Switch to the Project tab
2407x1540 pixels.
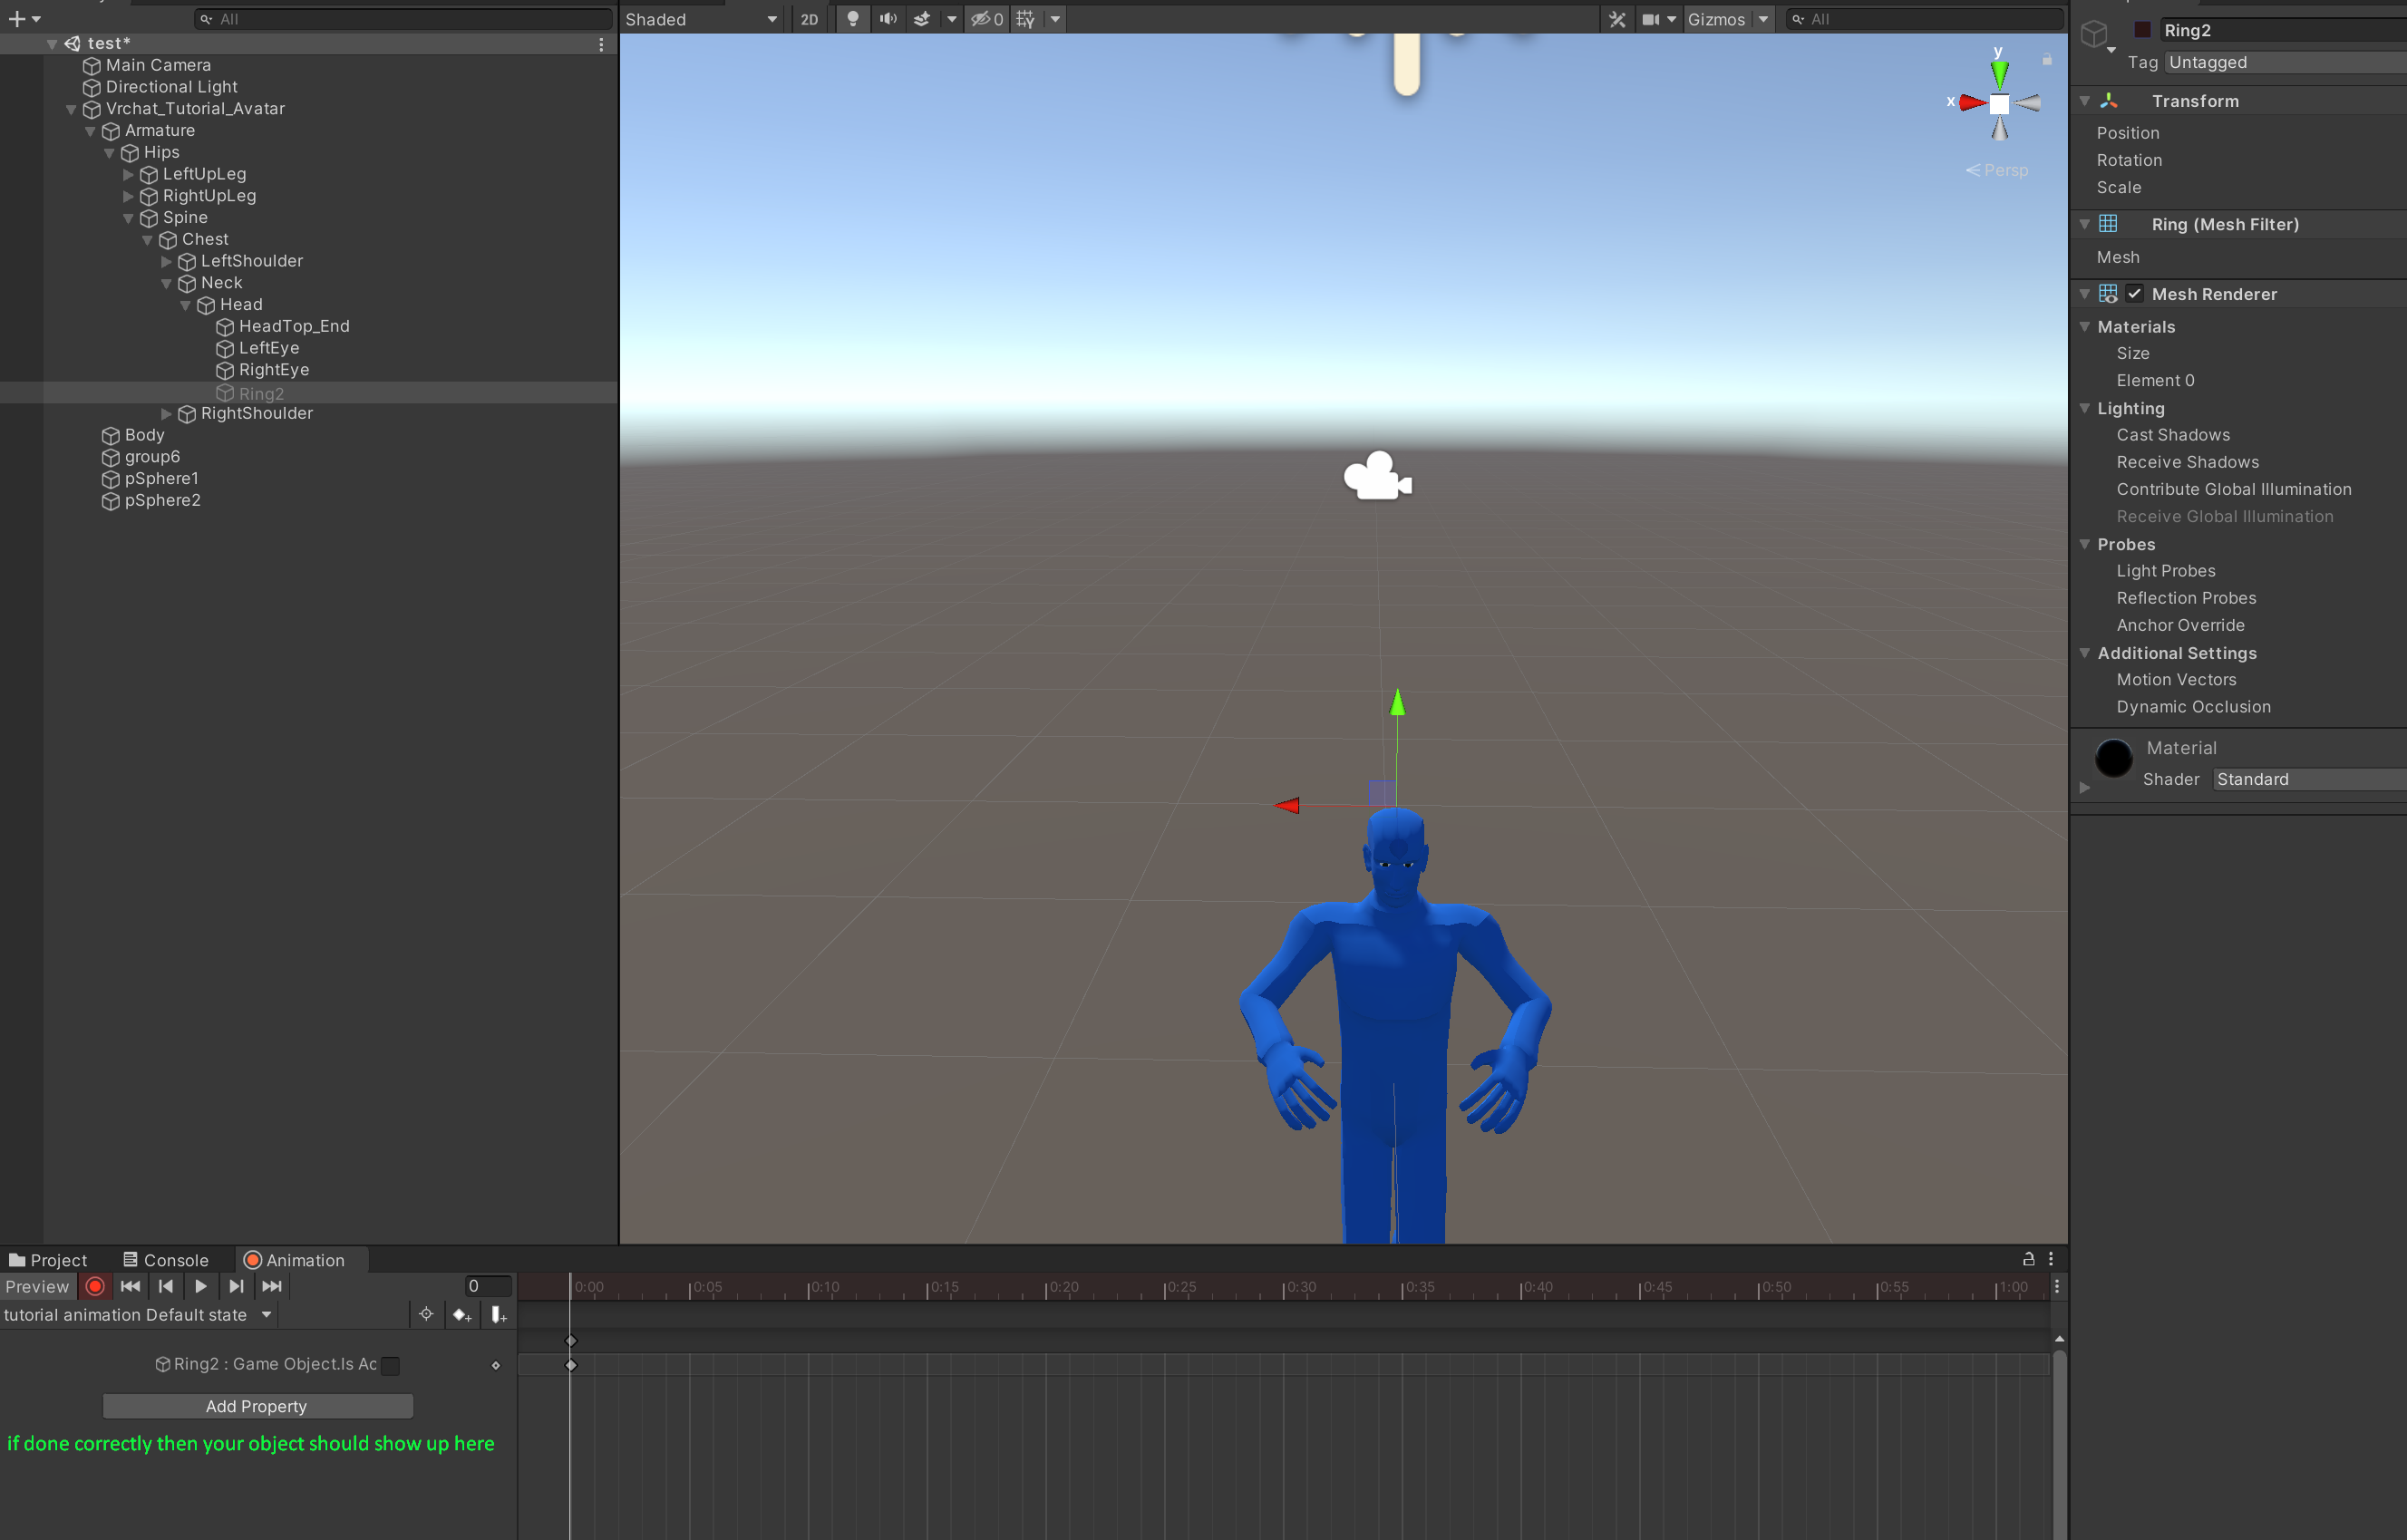click(48, 1260)
